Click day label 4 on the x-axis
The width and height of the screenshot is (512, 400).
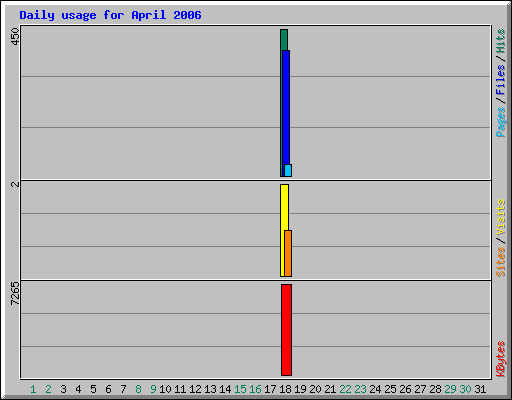pyautogui.click(x=78, y=389)
